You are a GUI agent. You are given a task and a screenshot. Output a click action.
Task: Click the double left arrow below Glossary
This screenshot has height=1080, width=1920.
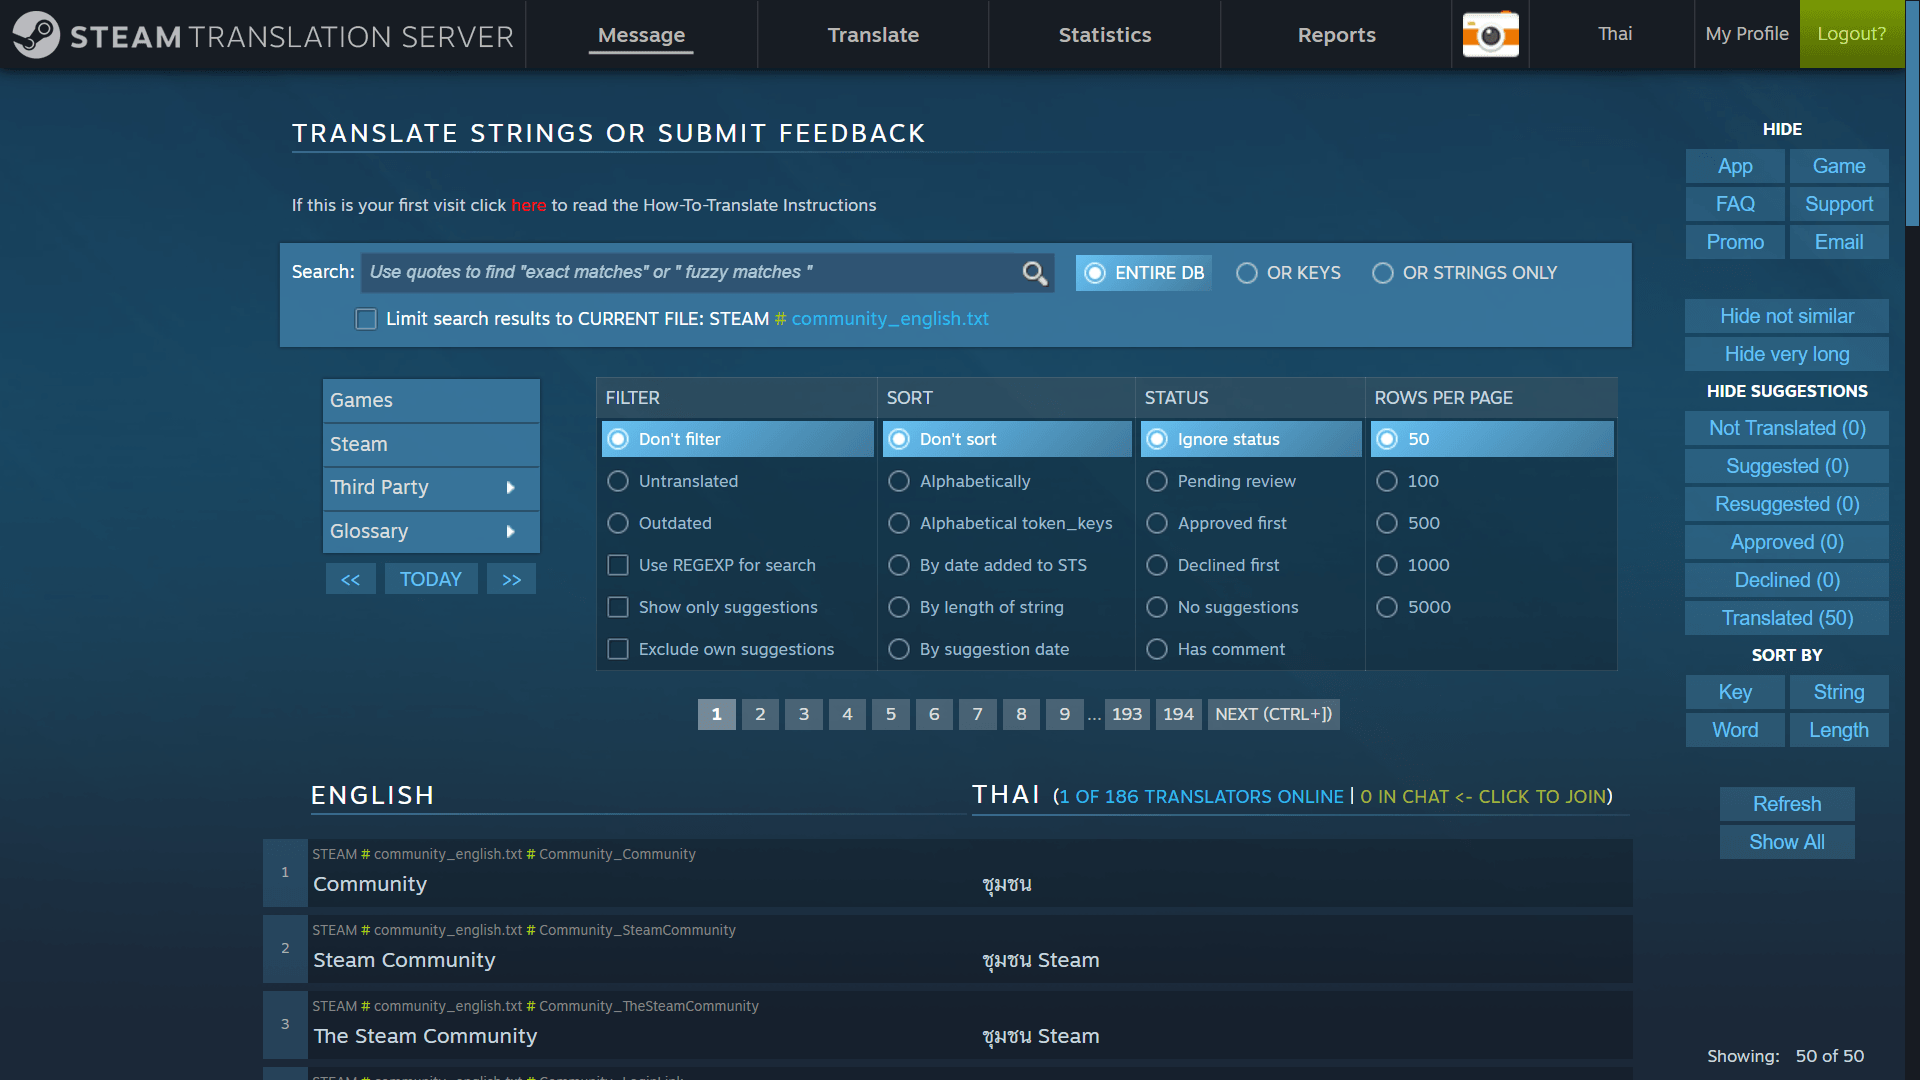click(351, 578)
